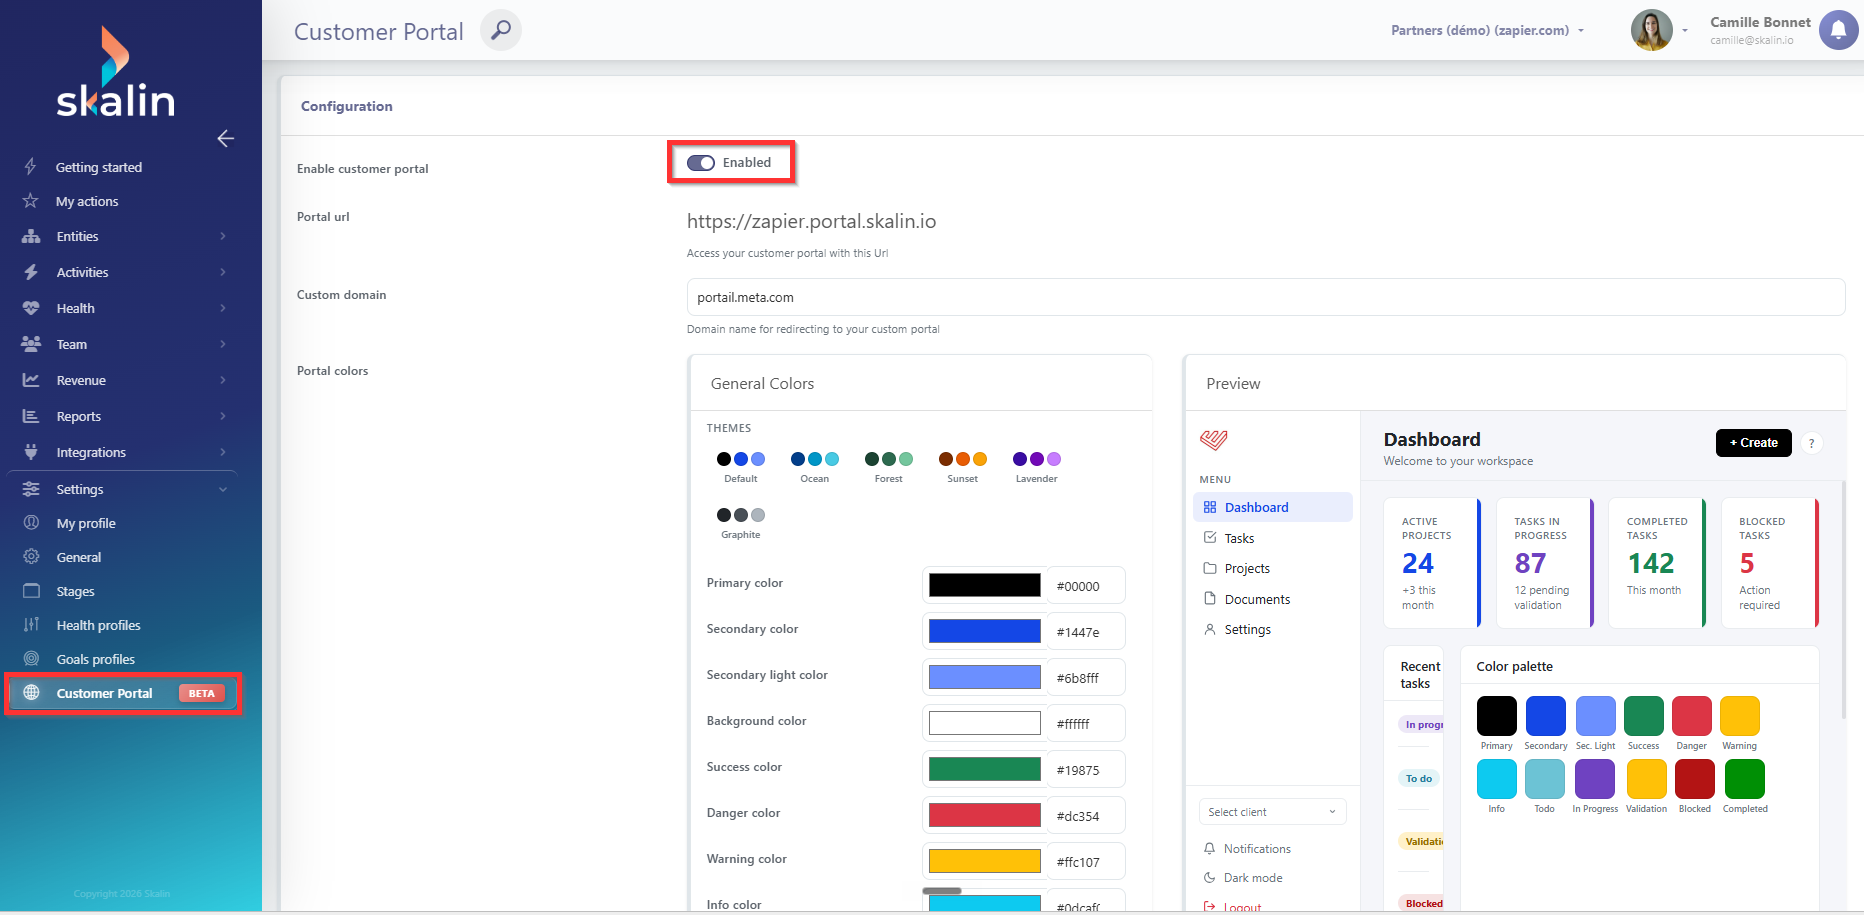This screenshot has width=1864, height=915.
Task: Click the Revenue chart icon in sidebar
Action: coord(31,380)
